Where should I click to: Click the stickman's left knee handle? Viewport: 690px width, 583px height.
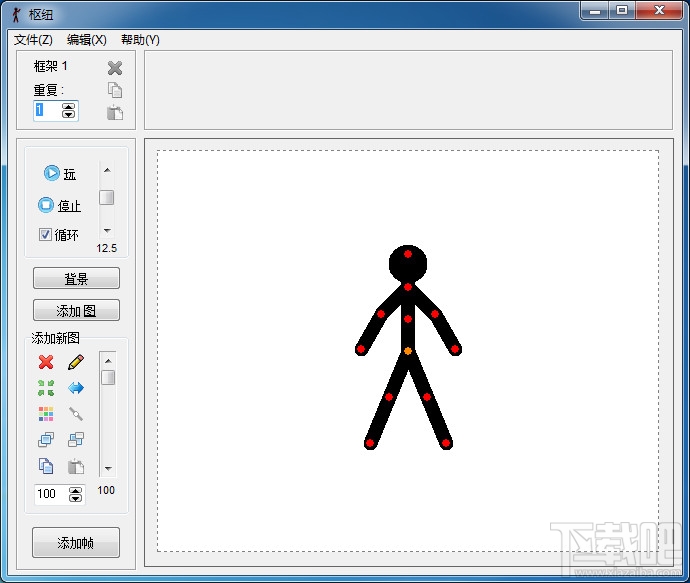pyautogui.click(x=389, y=397)
